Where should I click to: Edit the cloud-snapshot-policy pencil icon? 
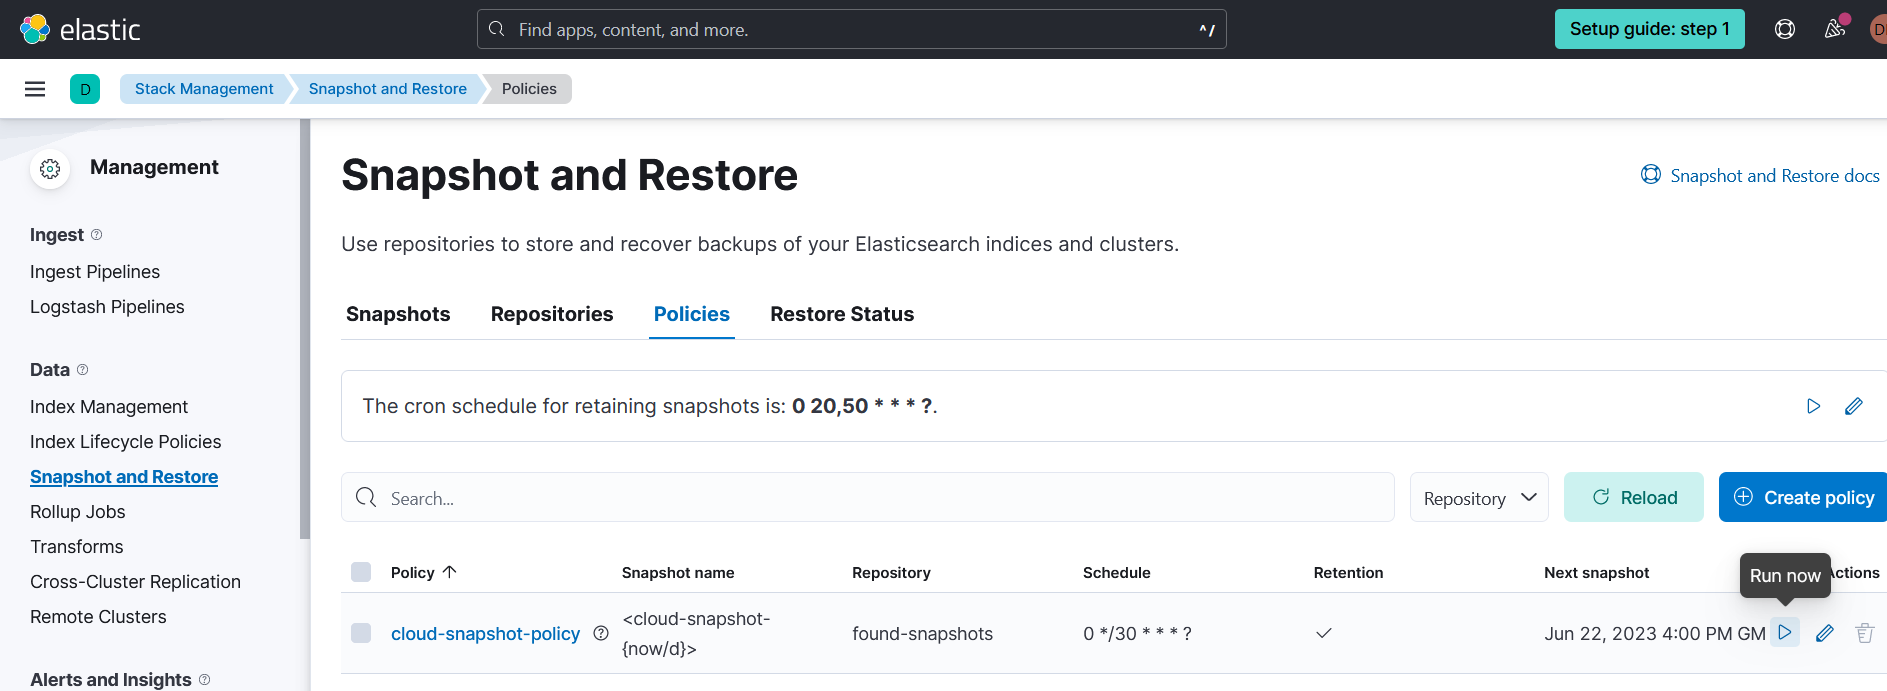pyautogui.click(x=1824, y=633)
